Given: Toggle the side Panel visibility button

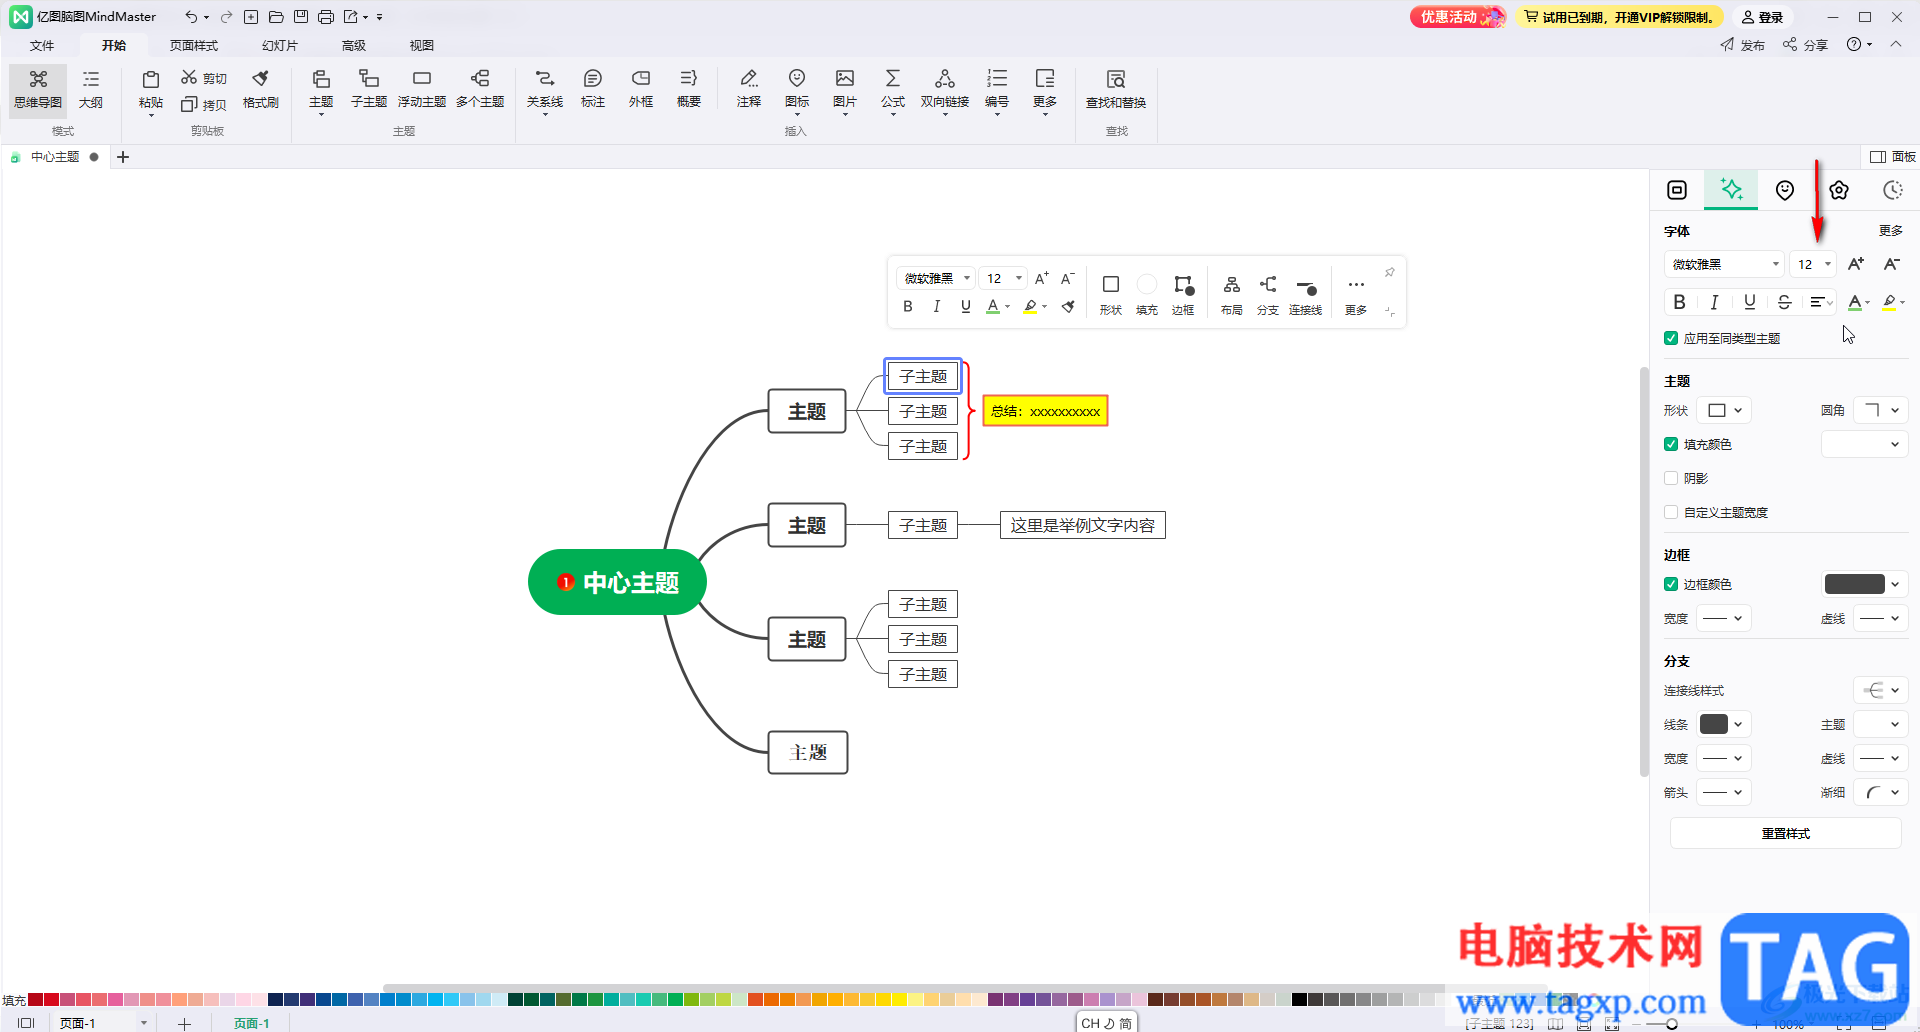Looking at the screenshot, I should (1892, 157).
